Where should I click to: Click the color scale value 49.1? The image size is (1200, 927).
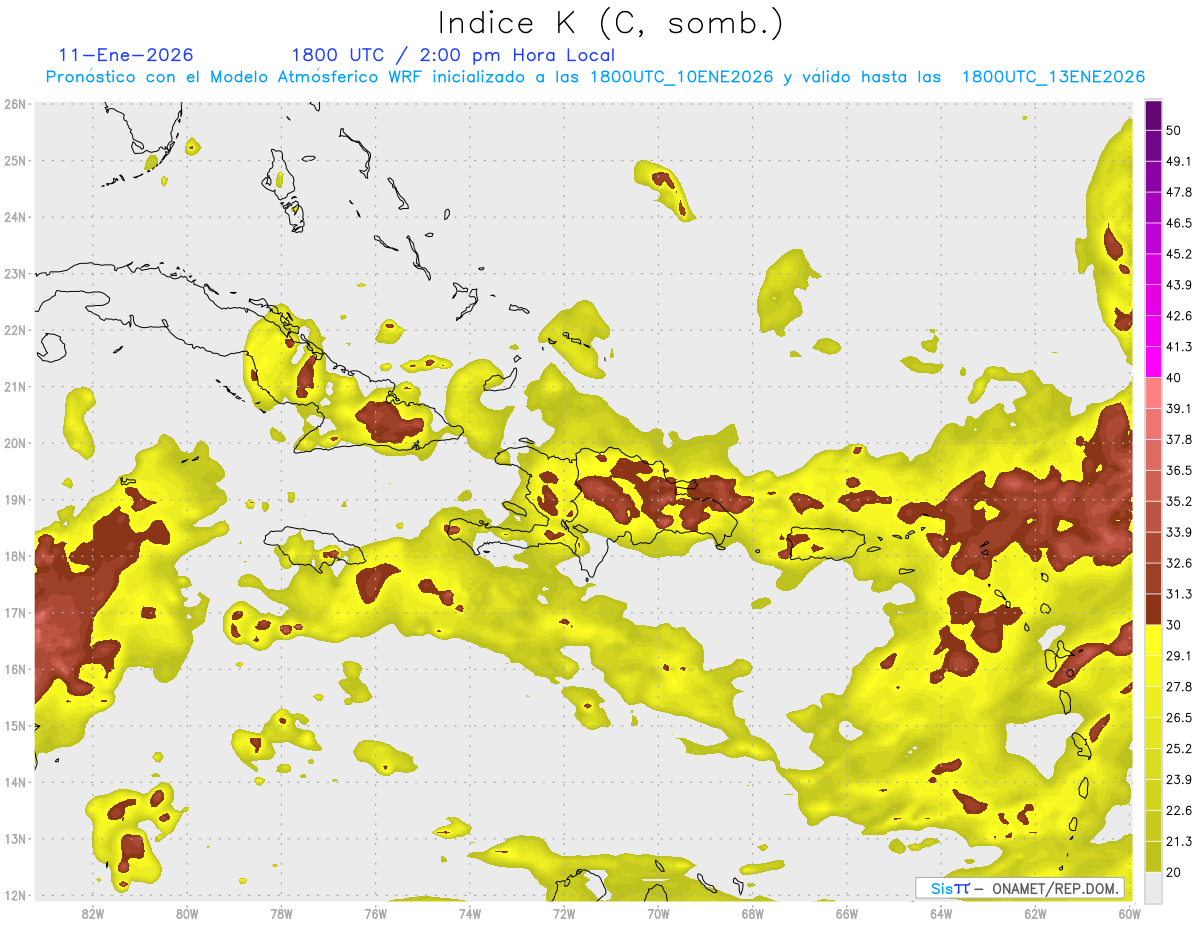1179,161
